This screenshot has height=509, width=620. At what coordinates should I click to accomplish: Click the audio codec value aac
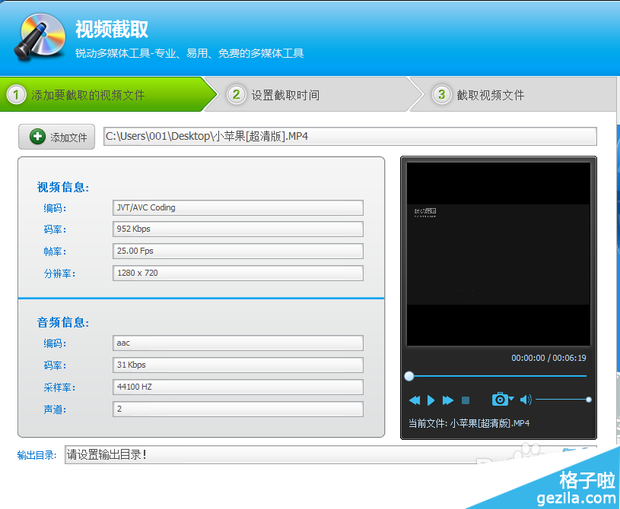238,343
